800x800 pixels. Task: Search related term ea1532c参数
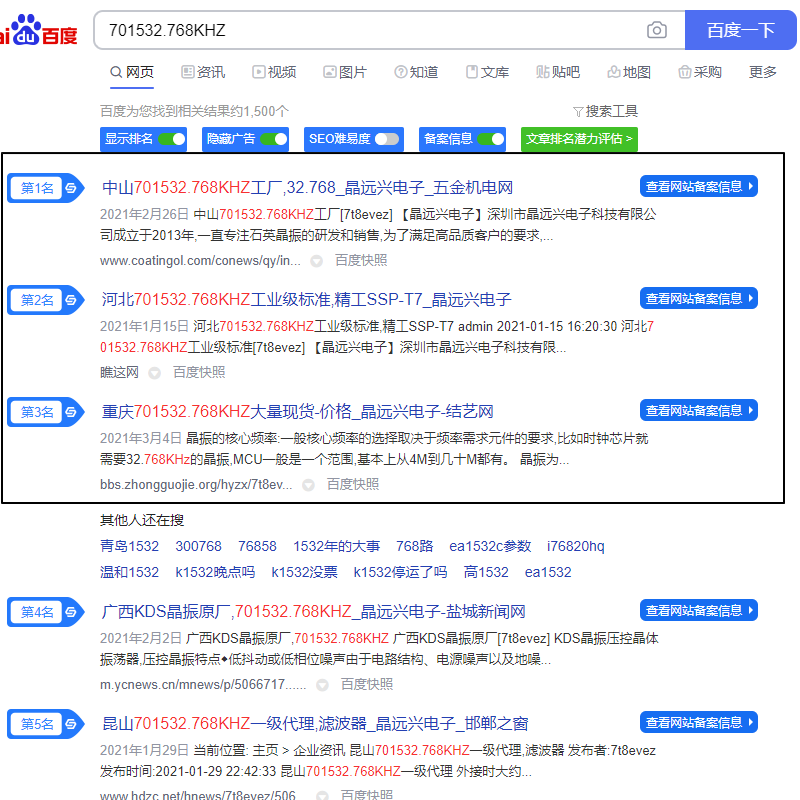tap(490, 546)
